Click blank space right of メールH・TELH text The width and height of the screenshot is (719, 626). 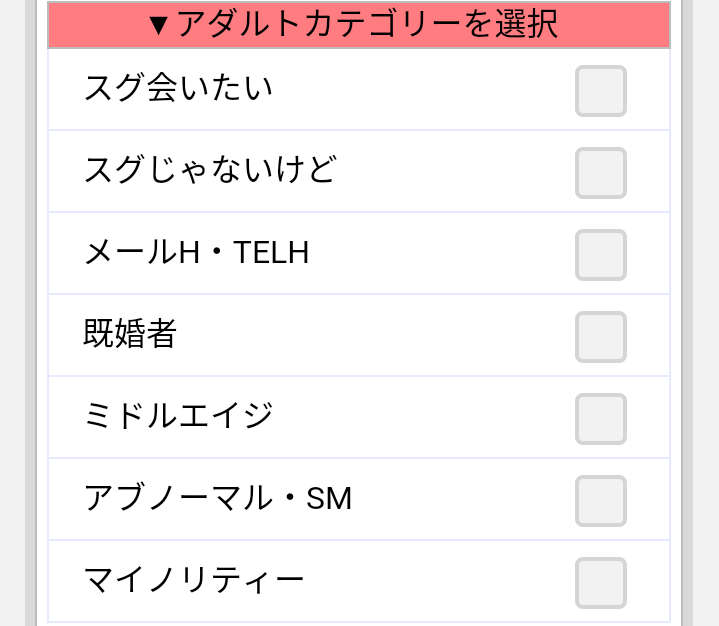click(440, 253)
